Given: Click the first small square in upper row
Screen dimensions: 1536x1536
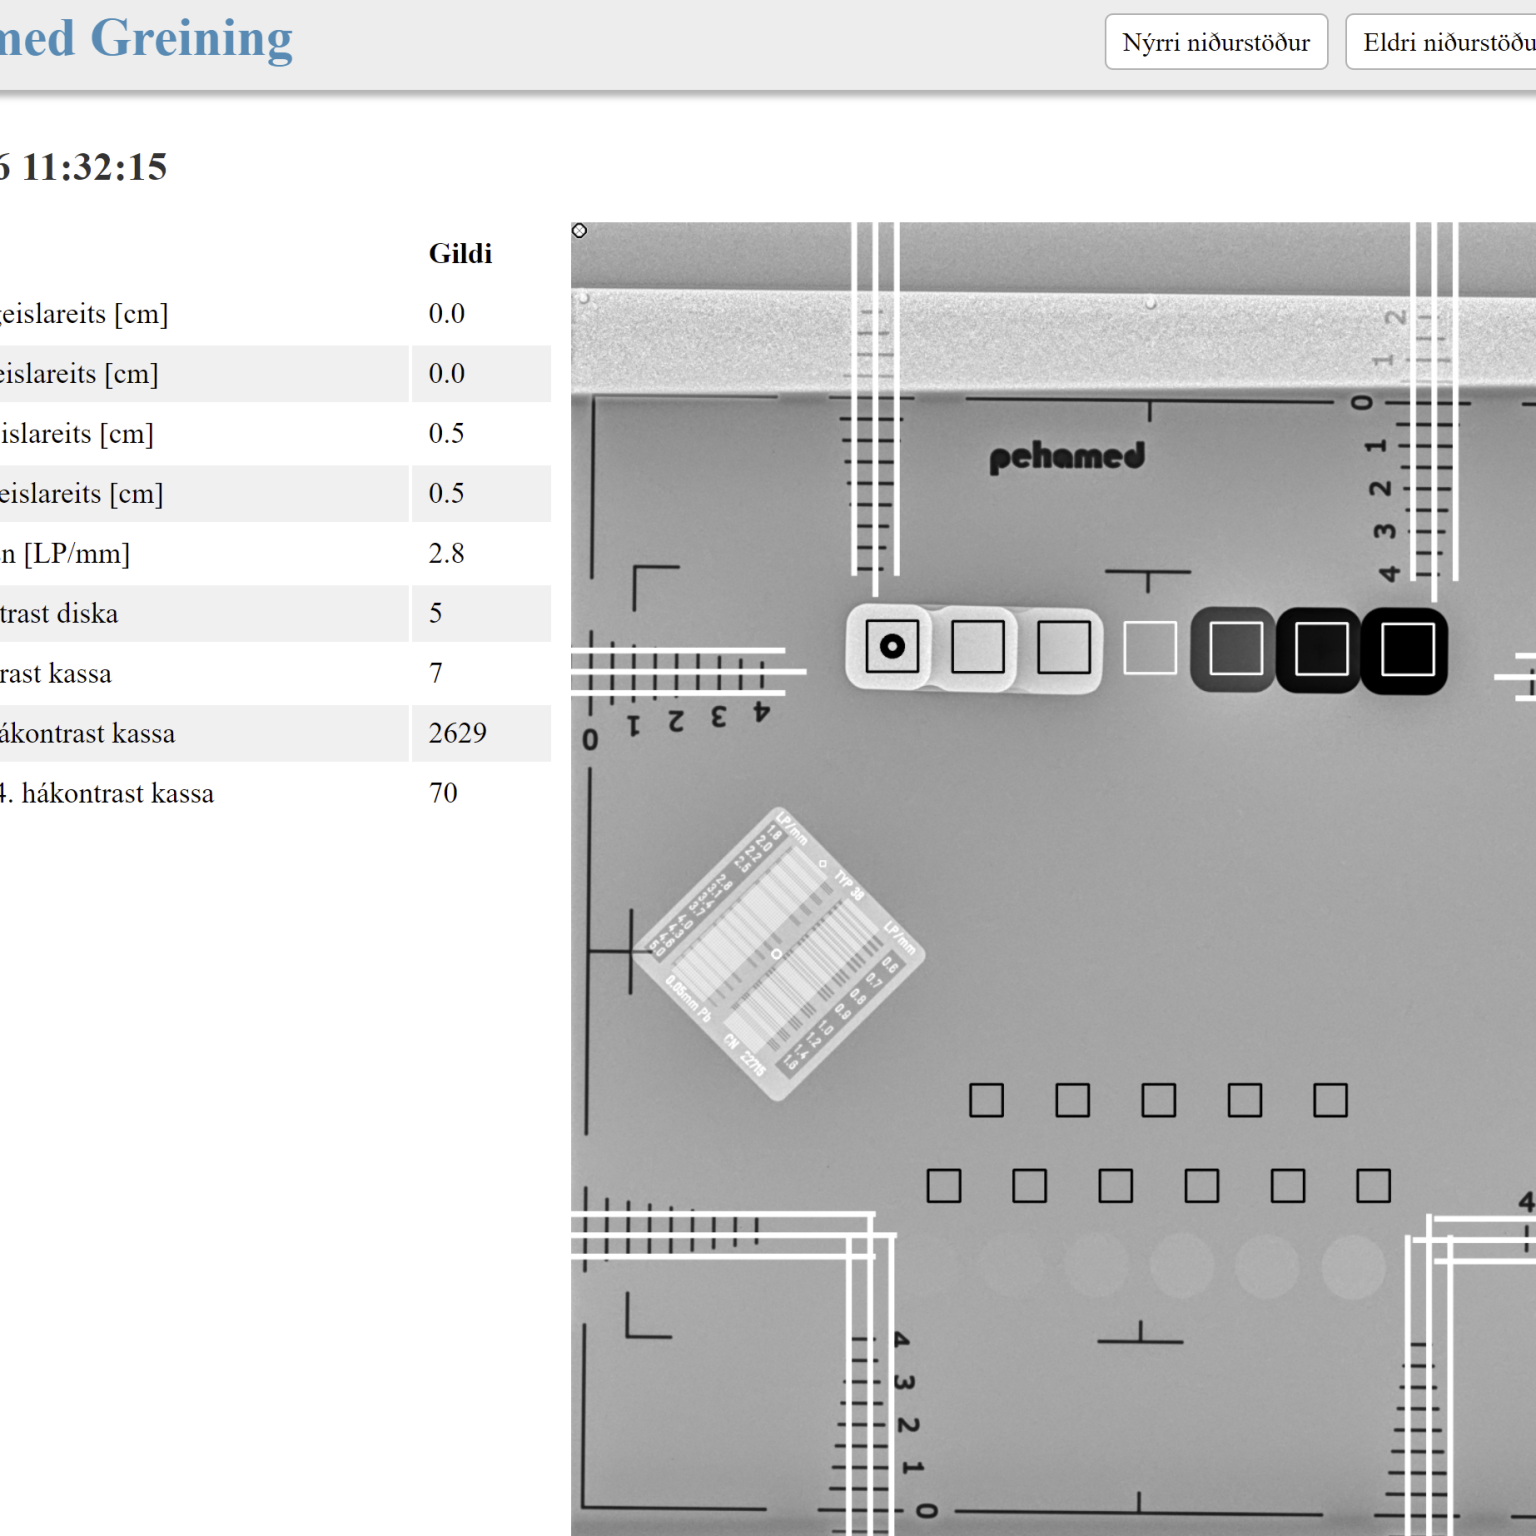Looking at the screenshot, I should click(x=986, y=1100).
